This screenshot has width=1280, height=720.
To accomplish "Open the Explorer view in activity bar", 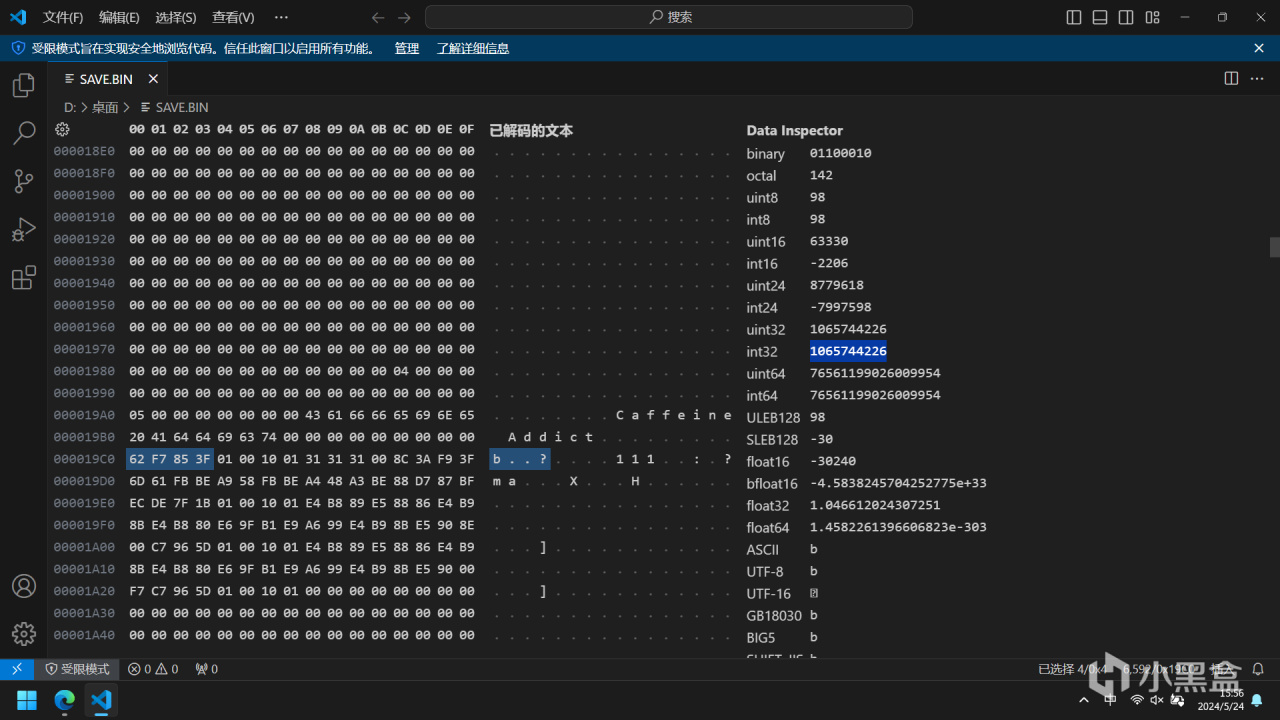I will (x=24, y=86).
